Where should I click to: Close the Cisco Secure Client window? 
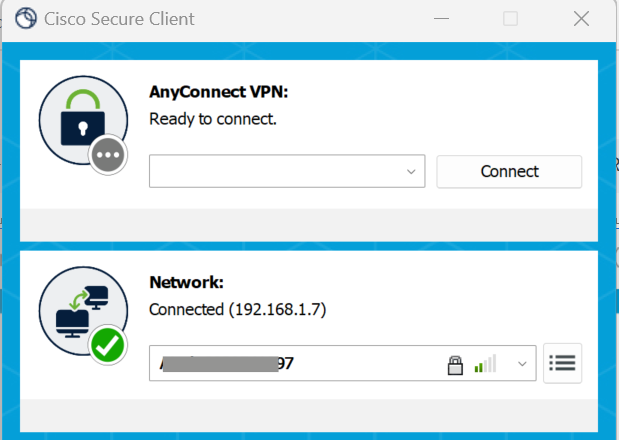pos(581,19)
